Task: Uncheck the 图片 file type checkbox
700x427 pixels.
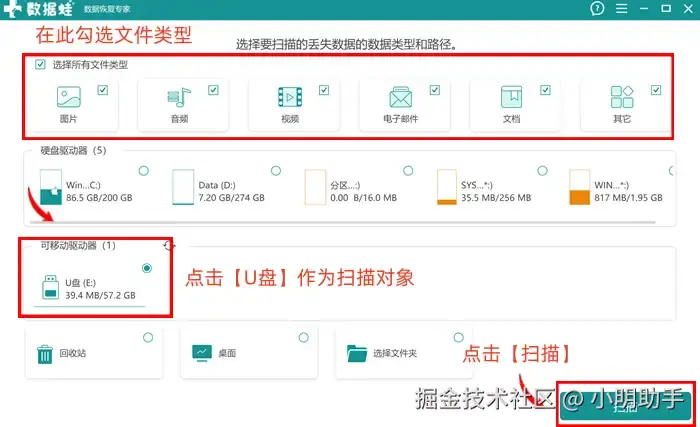Action: (103, 90)
